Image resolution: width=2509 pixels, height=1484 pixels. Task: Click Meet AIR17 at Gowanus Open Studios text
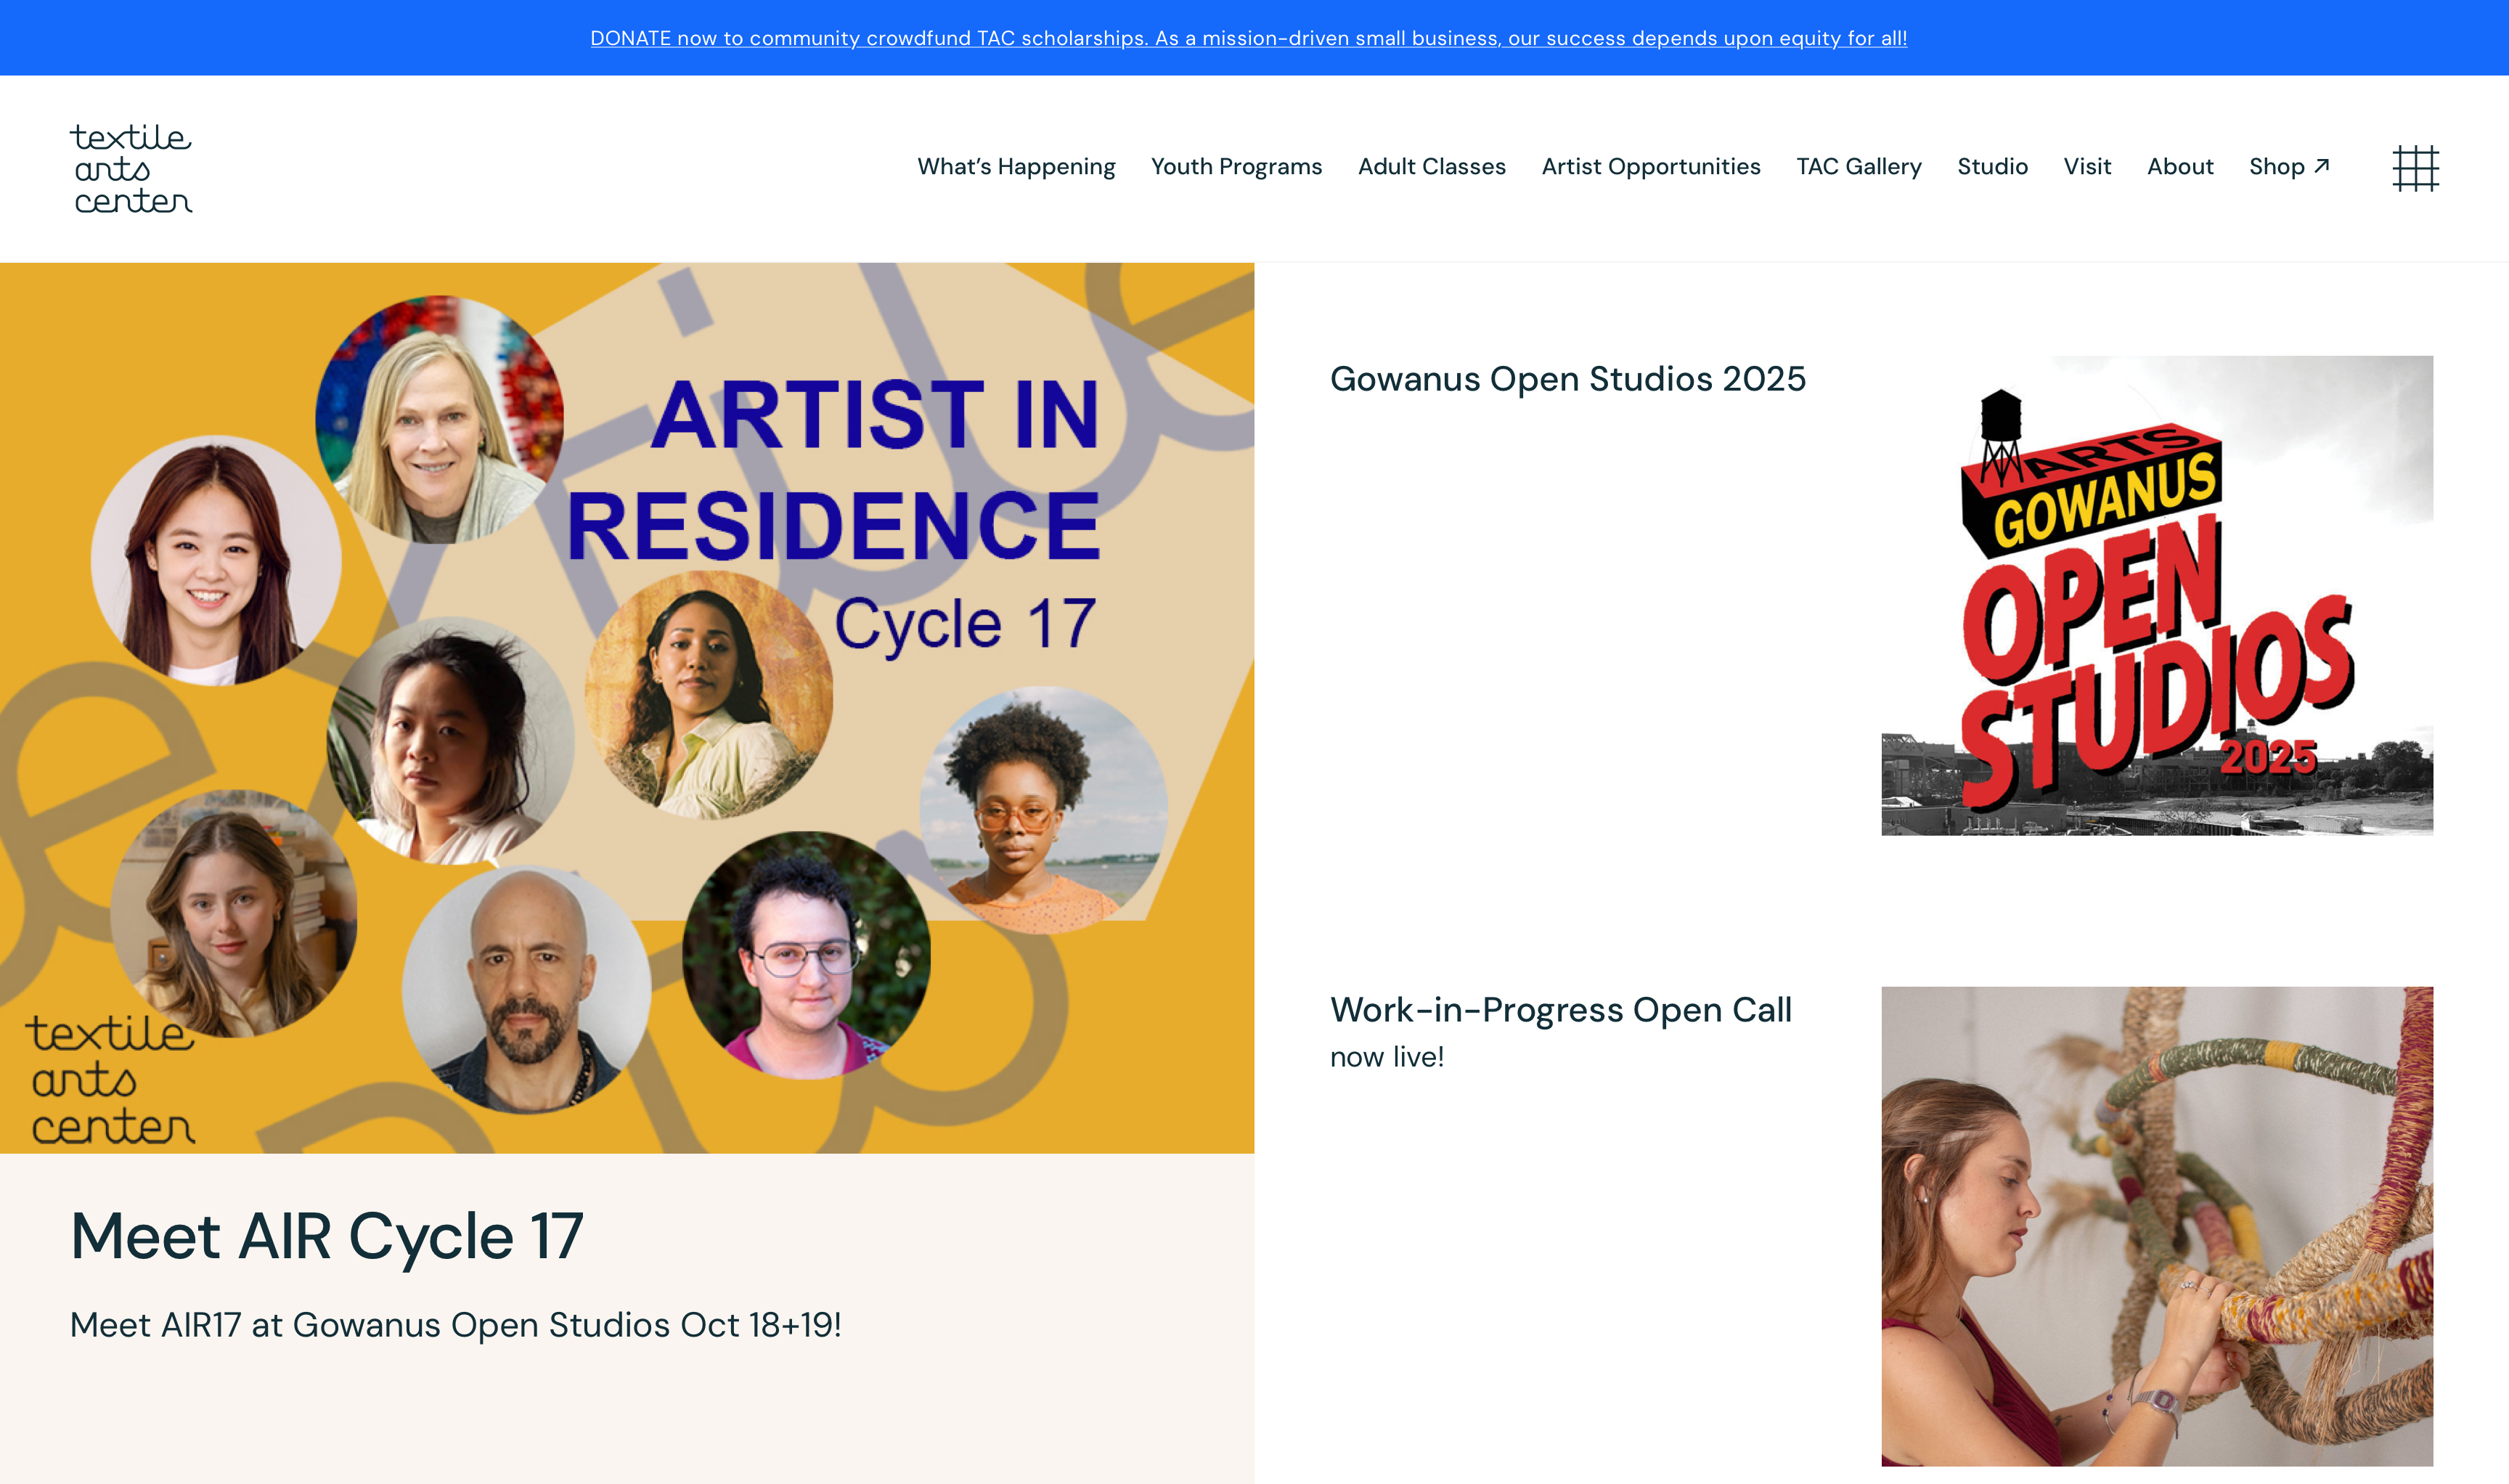pos(456,1325)
